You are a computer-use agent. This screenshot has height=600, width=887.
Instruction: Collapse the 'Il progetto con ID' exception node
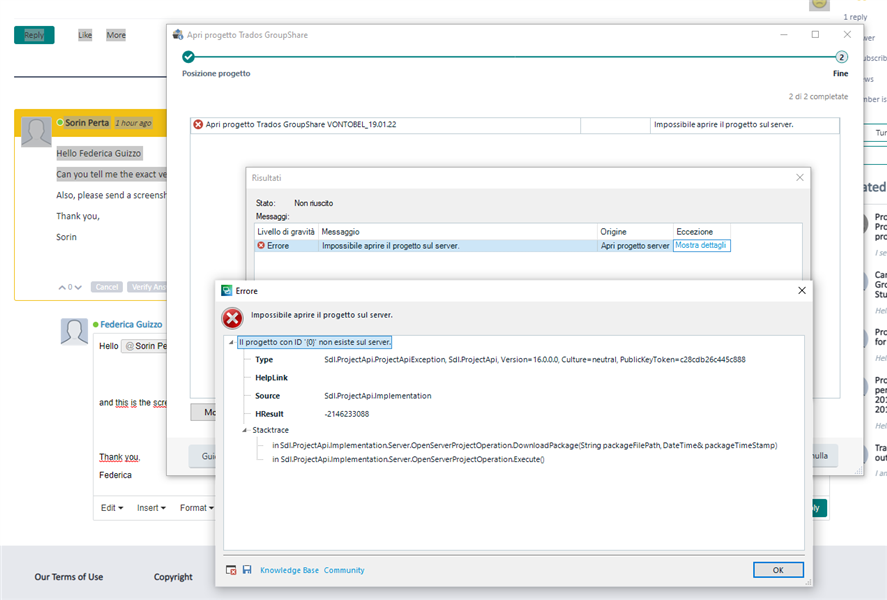pyautogui.click(x=231, y=342)
